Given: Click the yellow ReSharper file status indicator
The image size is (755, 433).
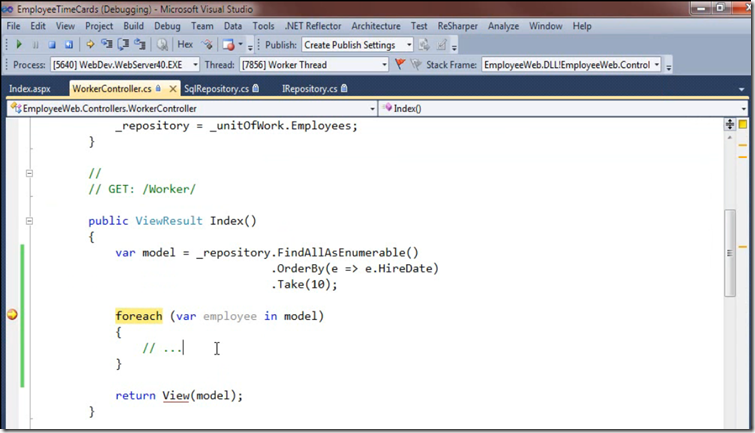Looking at the screenshot, I should tap(743, 124).
